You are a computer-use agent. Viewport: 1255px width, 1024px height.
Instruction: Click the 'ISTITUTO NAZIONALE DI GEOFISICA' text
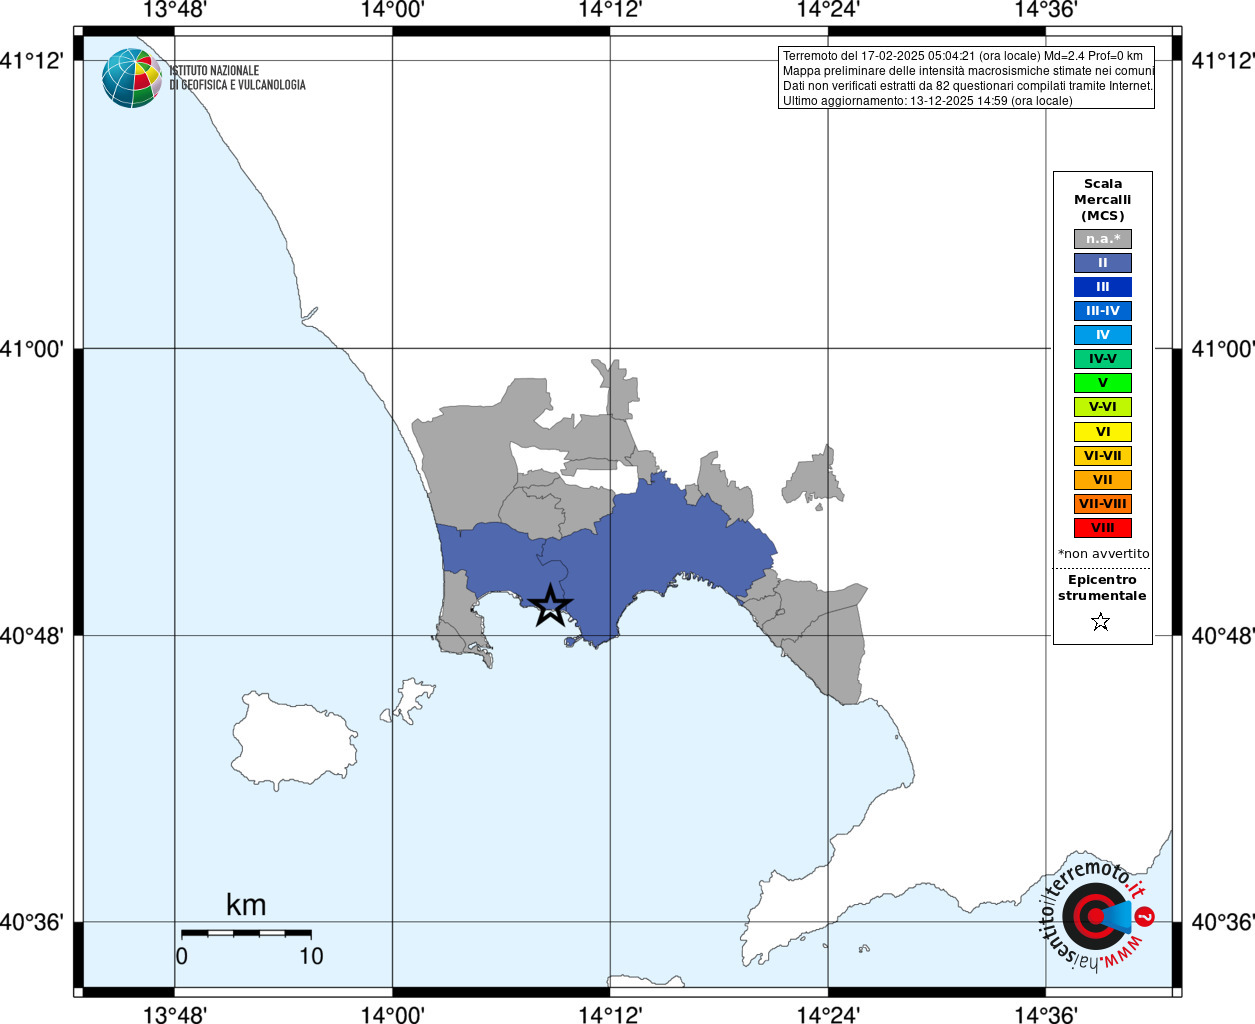(237, 78)
